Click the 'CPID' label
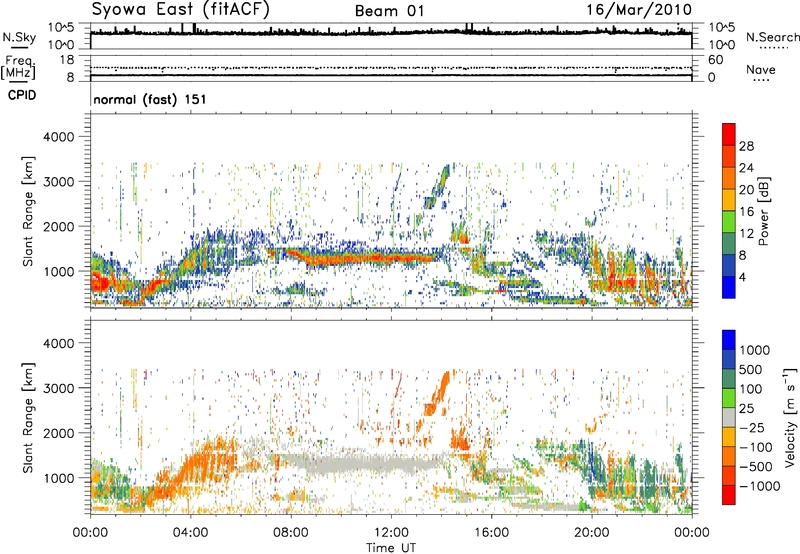The height and width of the screenshot is (554, 800). coord(22,95)
